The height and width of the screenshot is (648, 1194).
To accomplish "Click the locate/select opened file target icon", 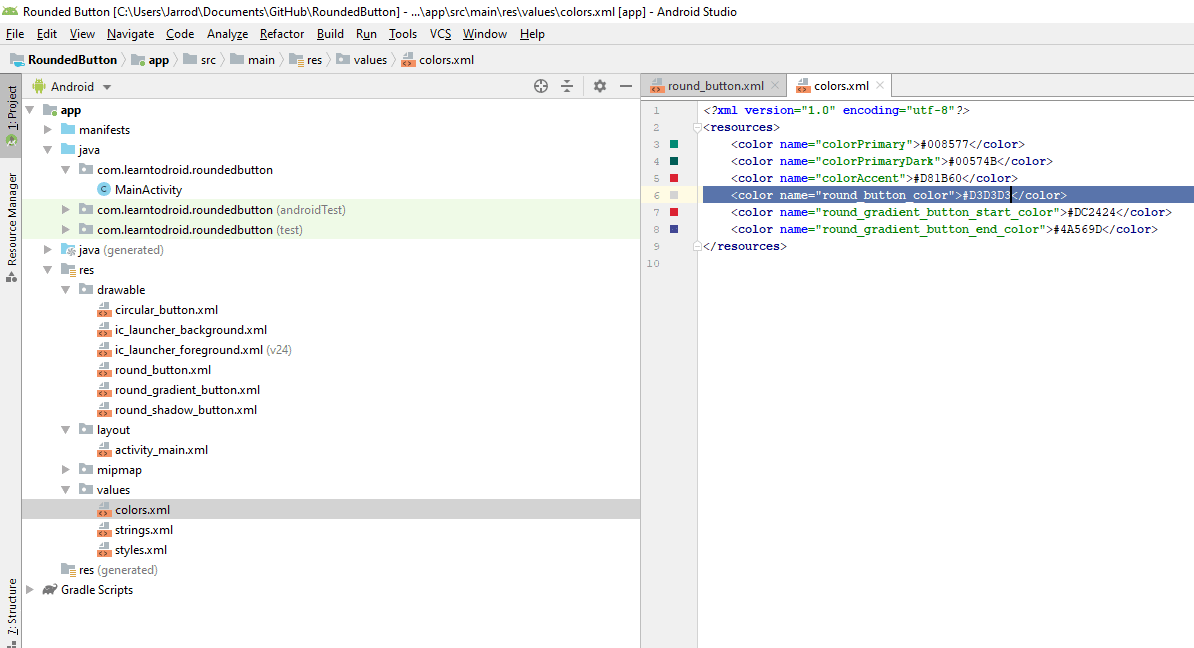I will tap(541, 86).
